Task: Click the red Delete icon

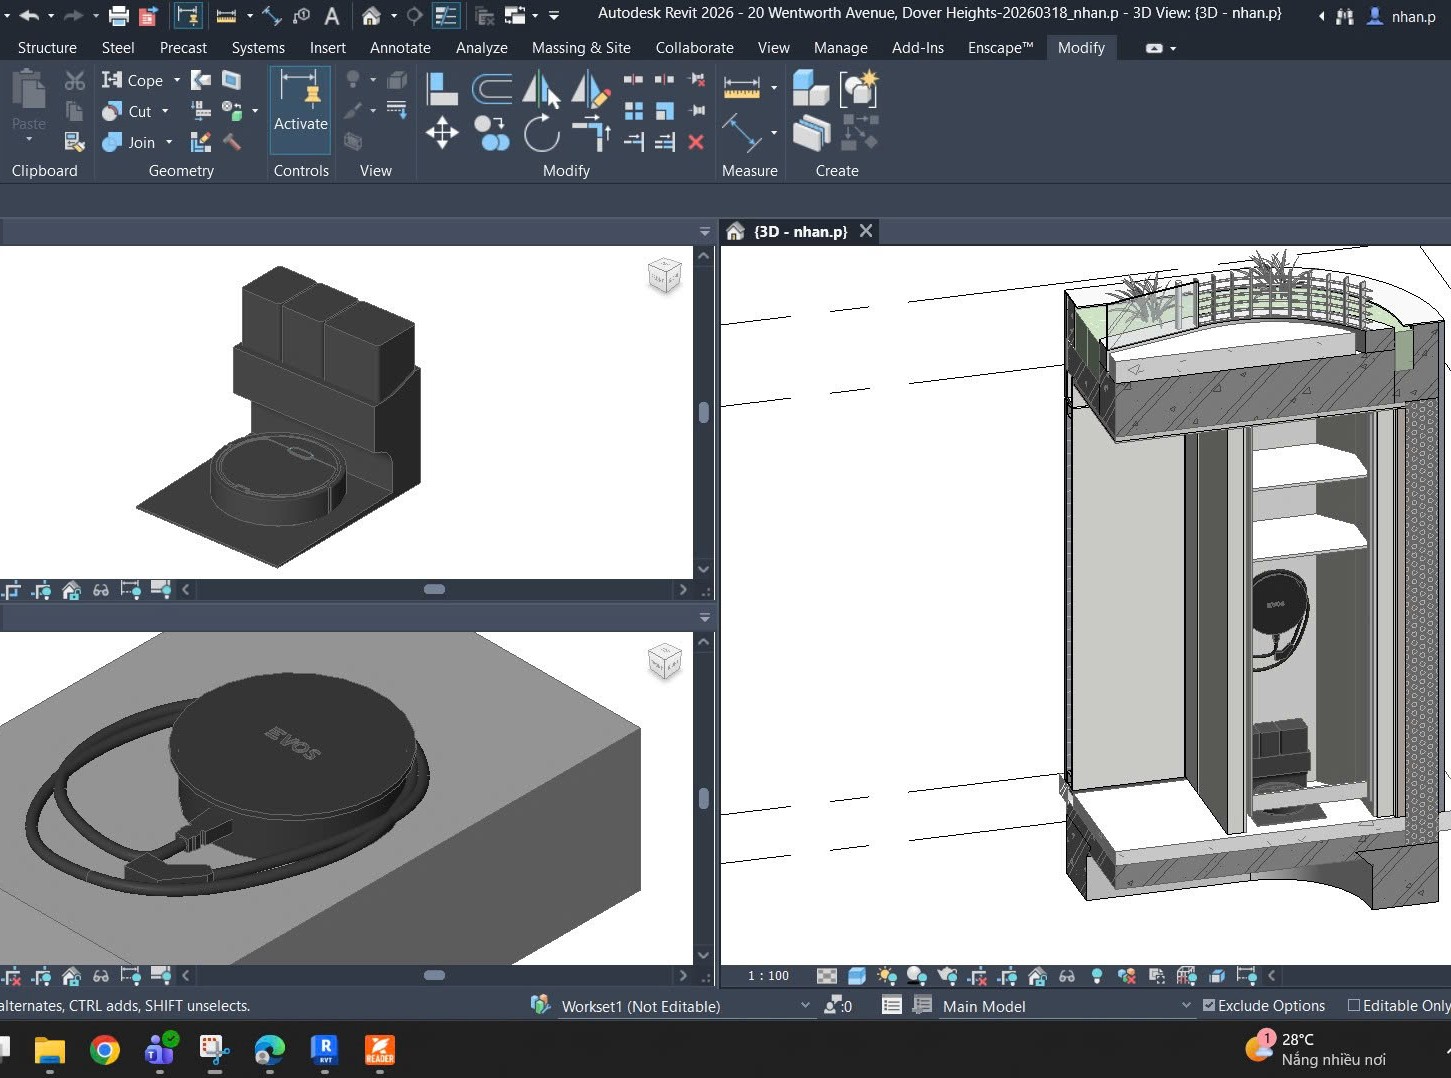Action: [696, 142]
